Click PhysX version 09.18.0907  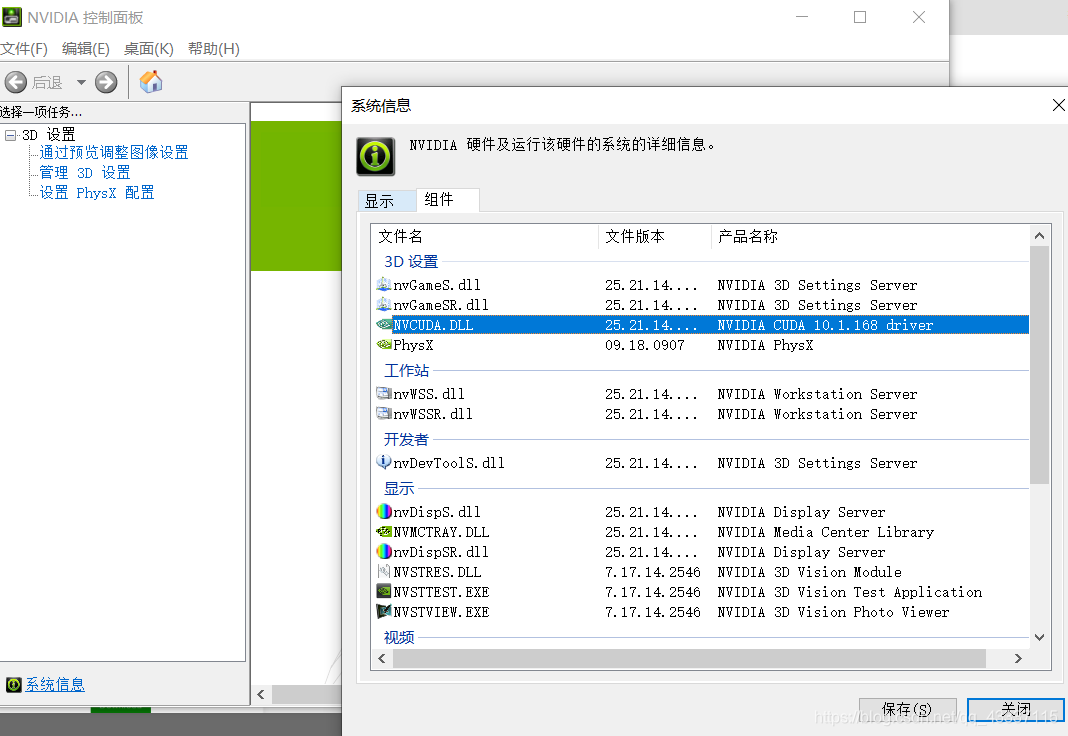[644, 345]
